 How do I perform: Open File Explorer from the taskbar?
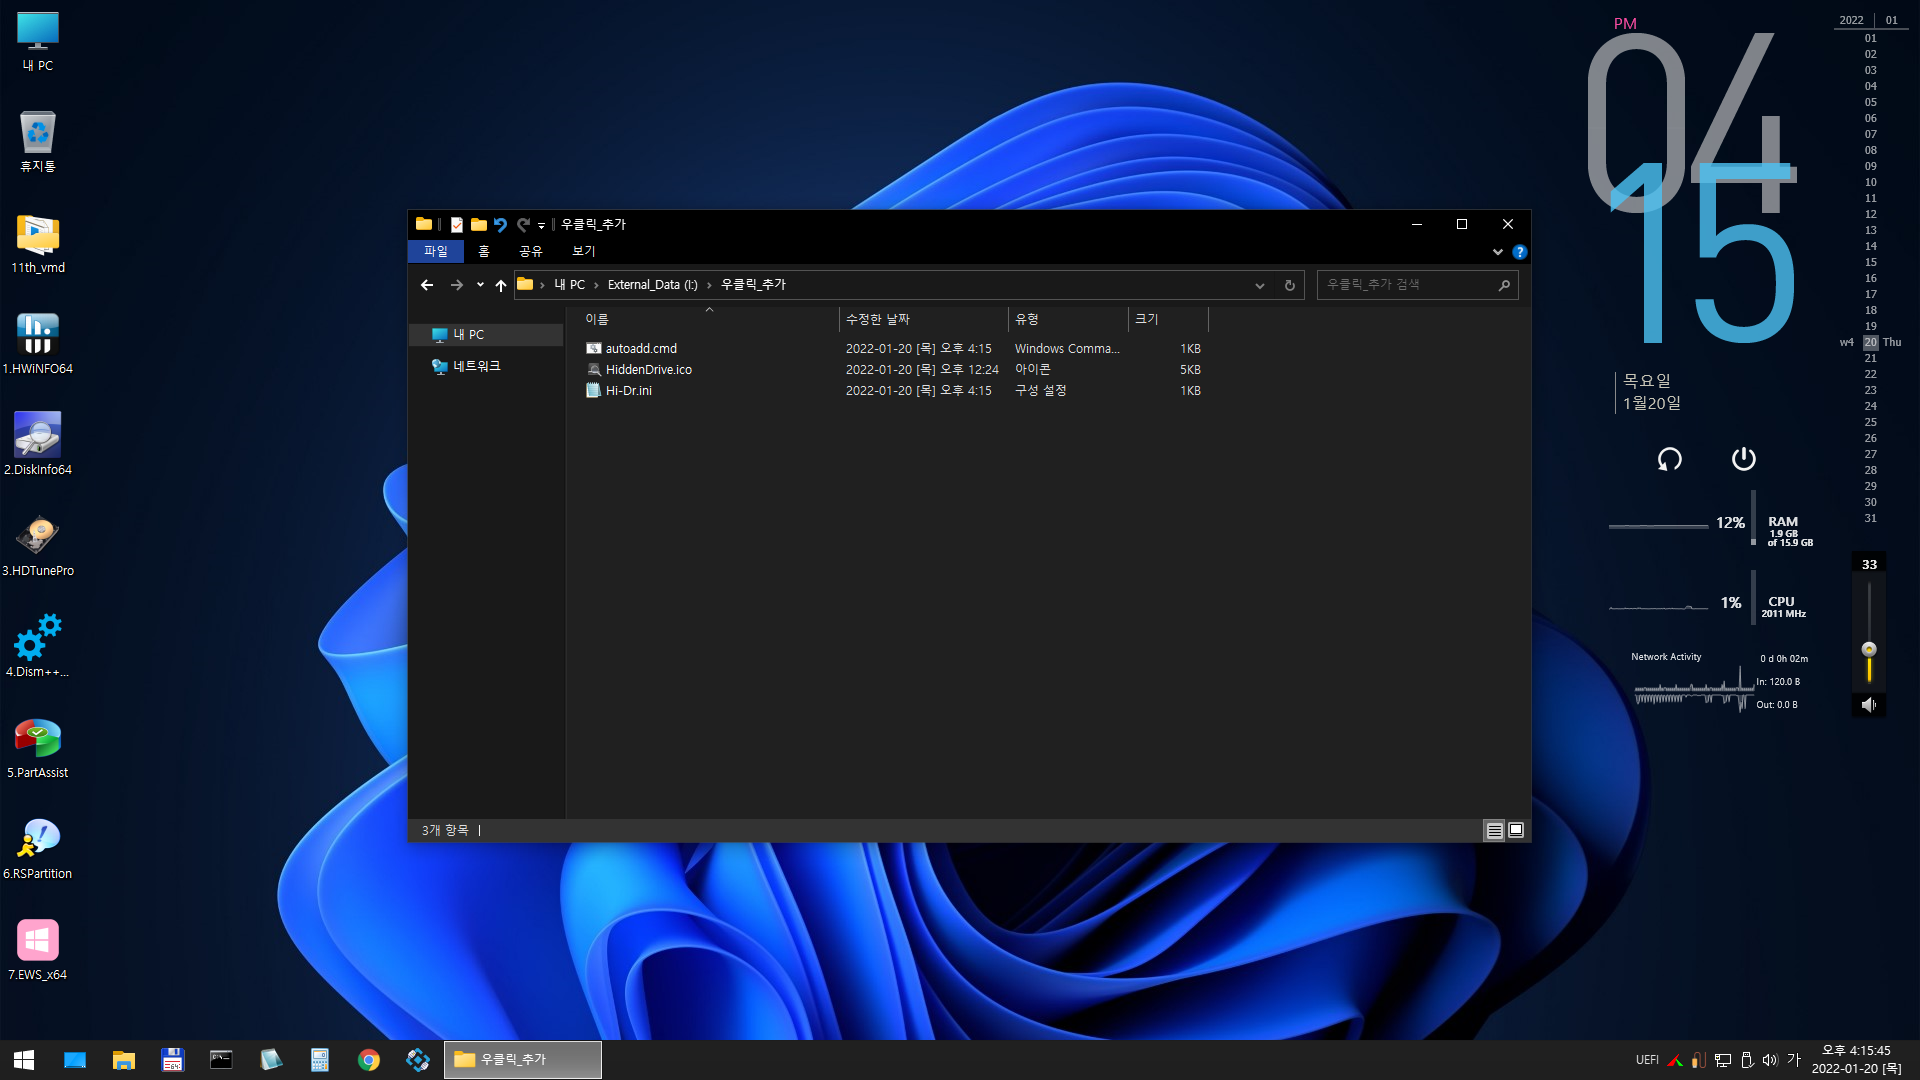pyautogui.click(x=124, y=1060)
